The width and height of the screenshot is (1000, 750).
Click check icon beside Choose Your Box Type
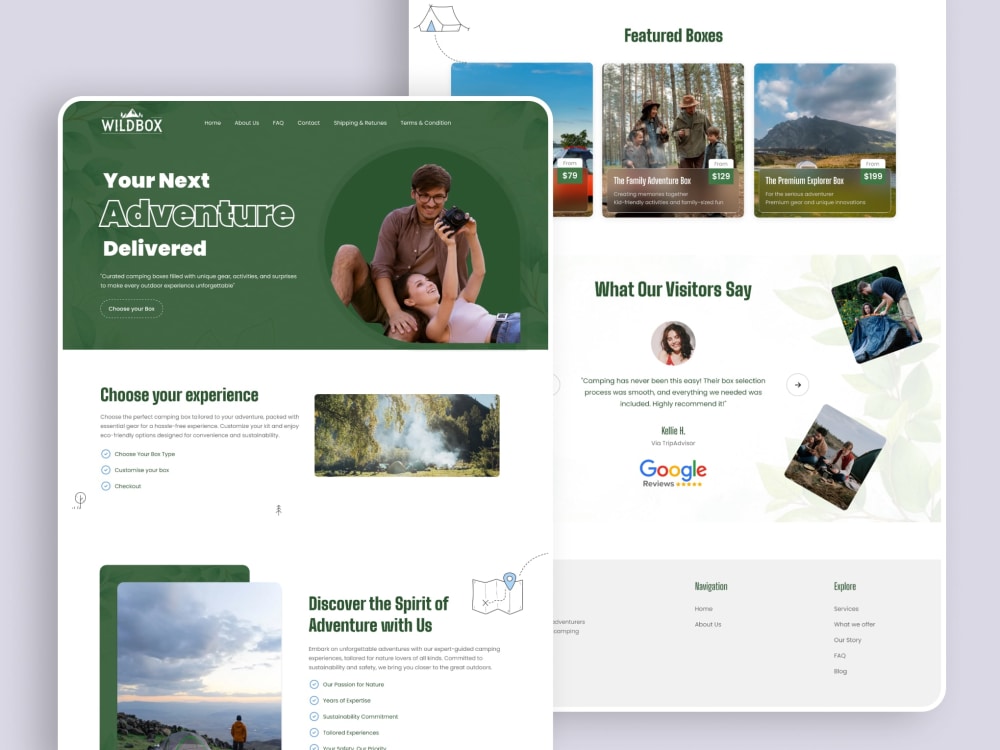tap(106, 454)
